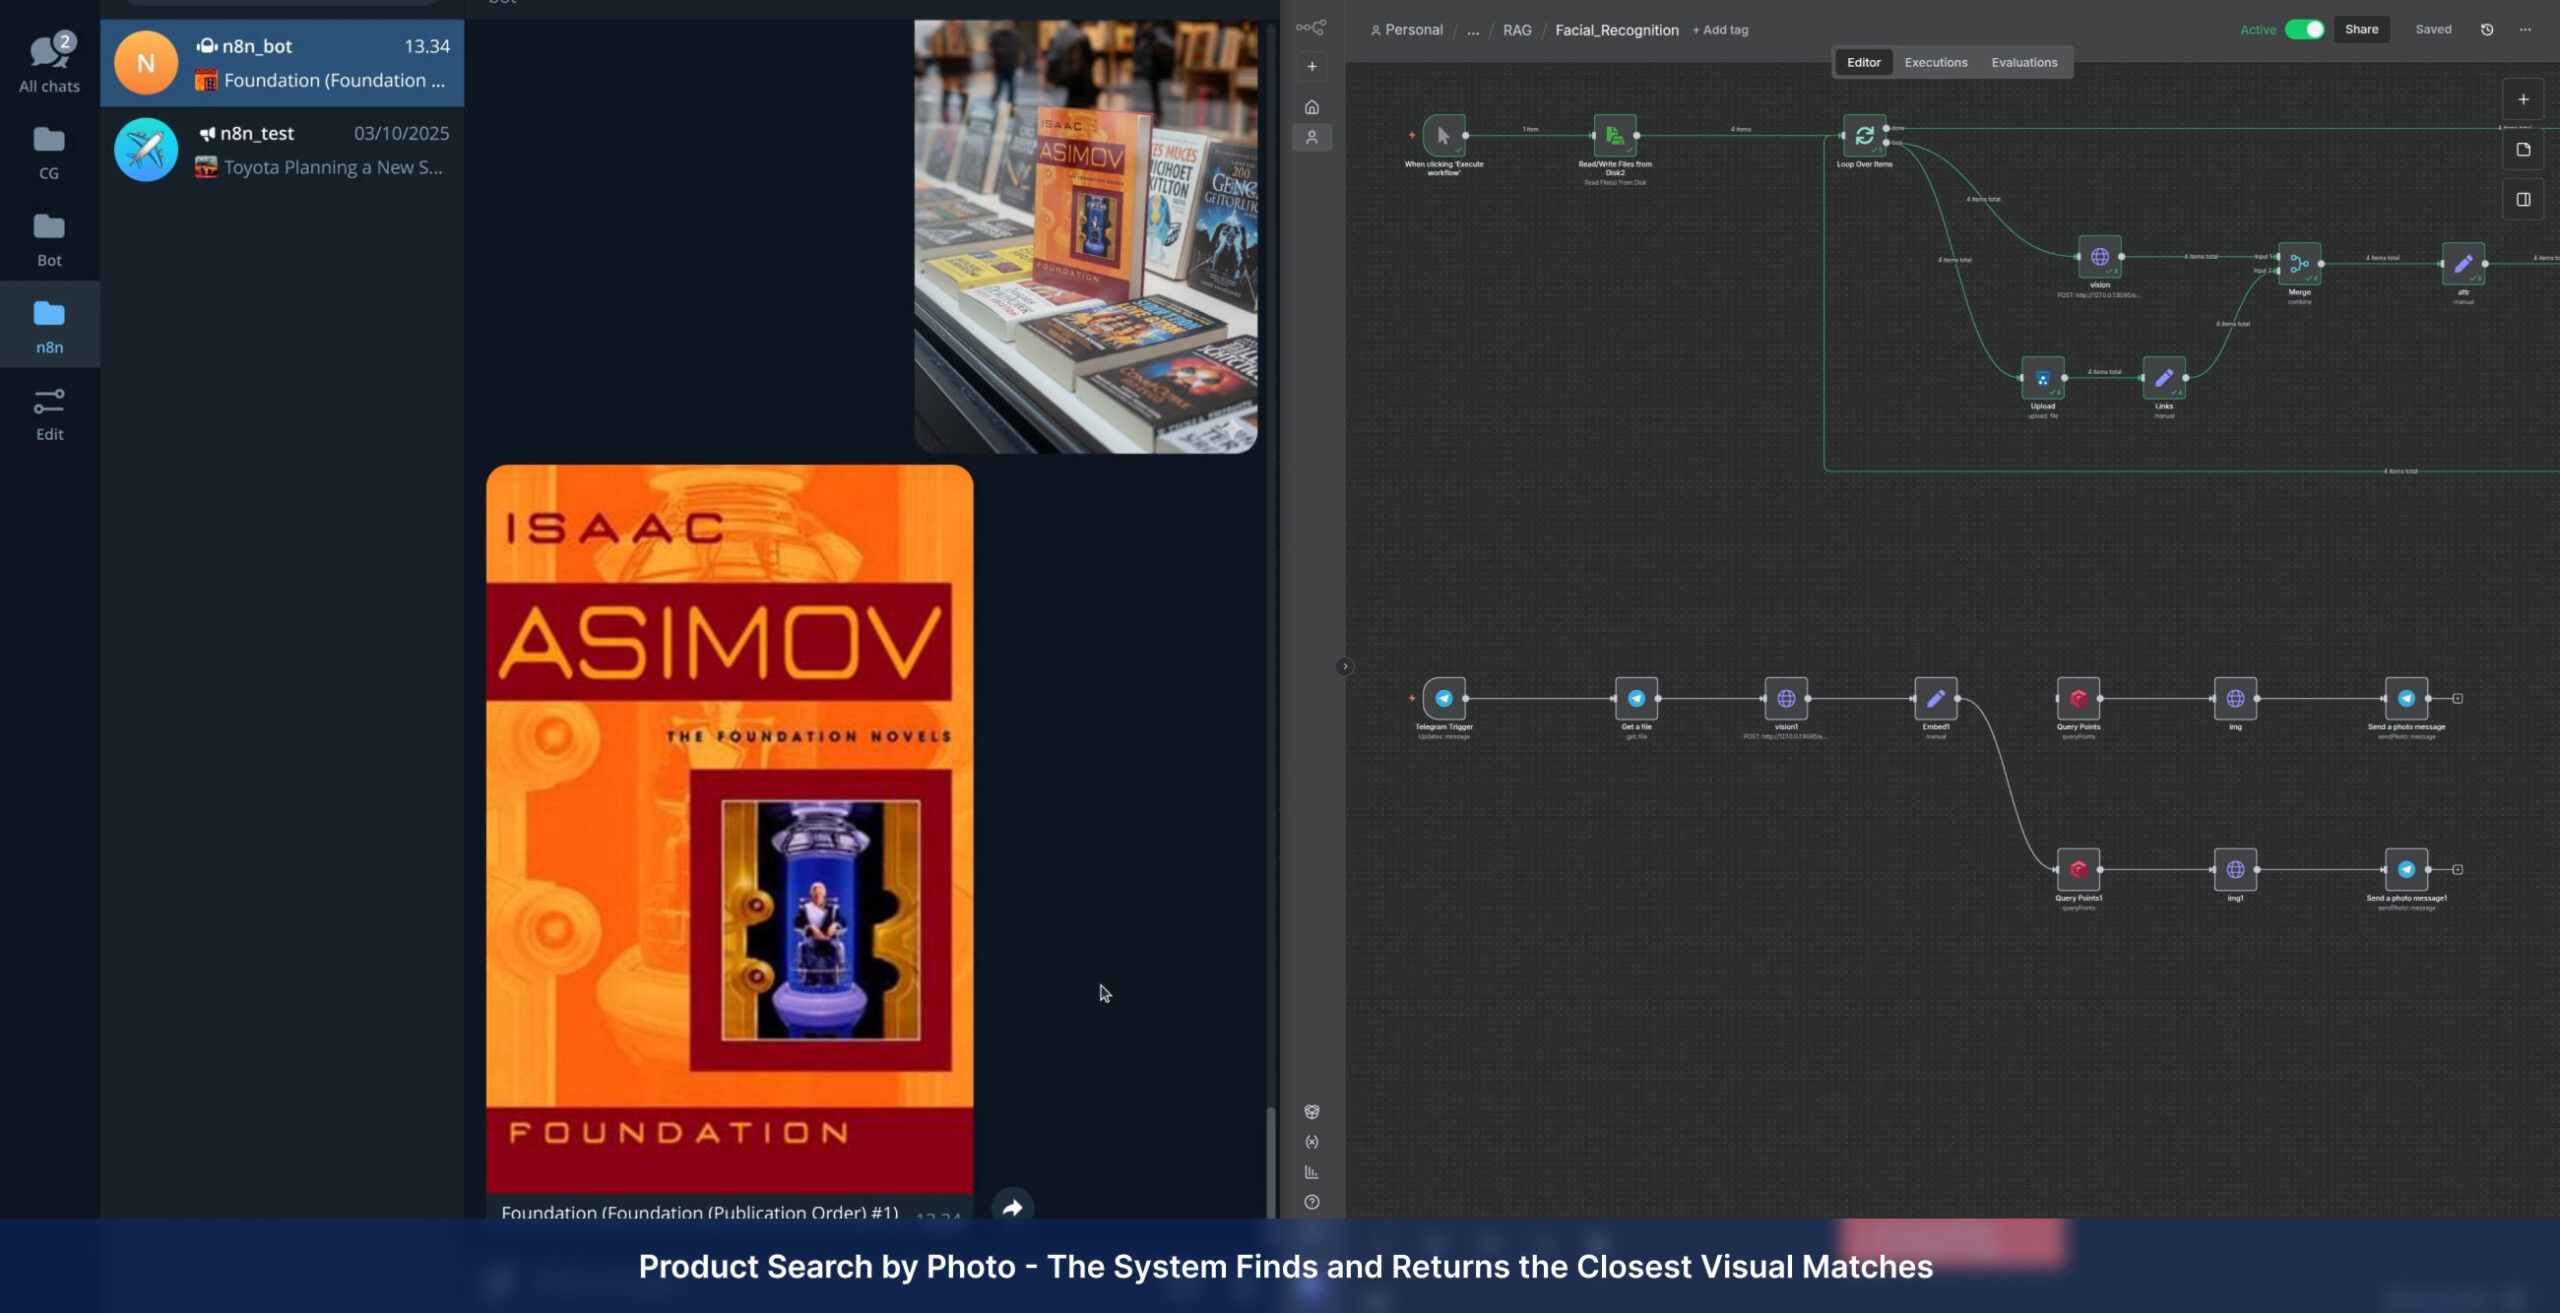
Task: Select the Loop Over Items node
Action: (1864, 135)
